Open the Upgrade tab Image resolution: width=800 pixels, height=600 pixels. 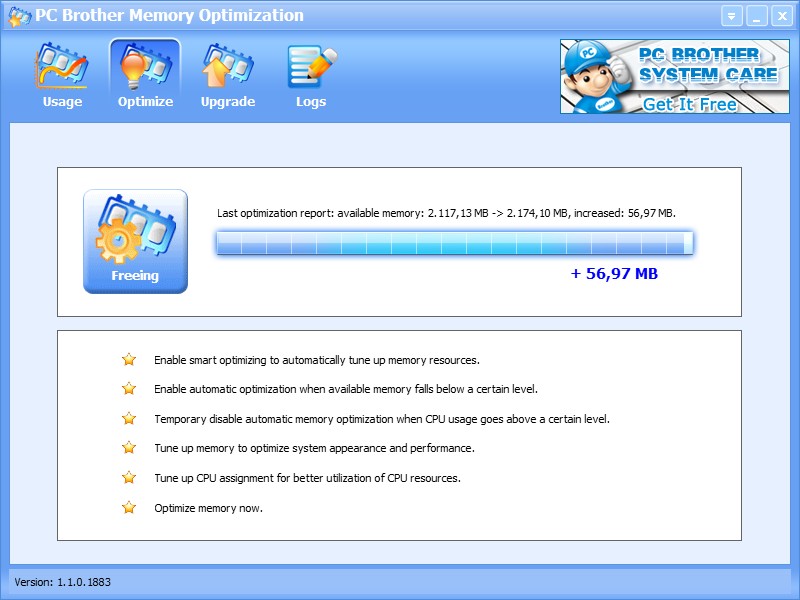[x=228, y=76]
